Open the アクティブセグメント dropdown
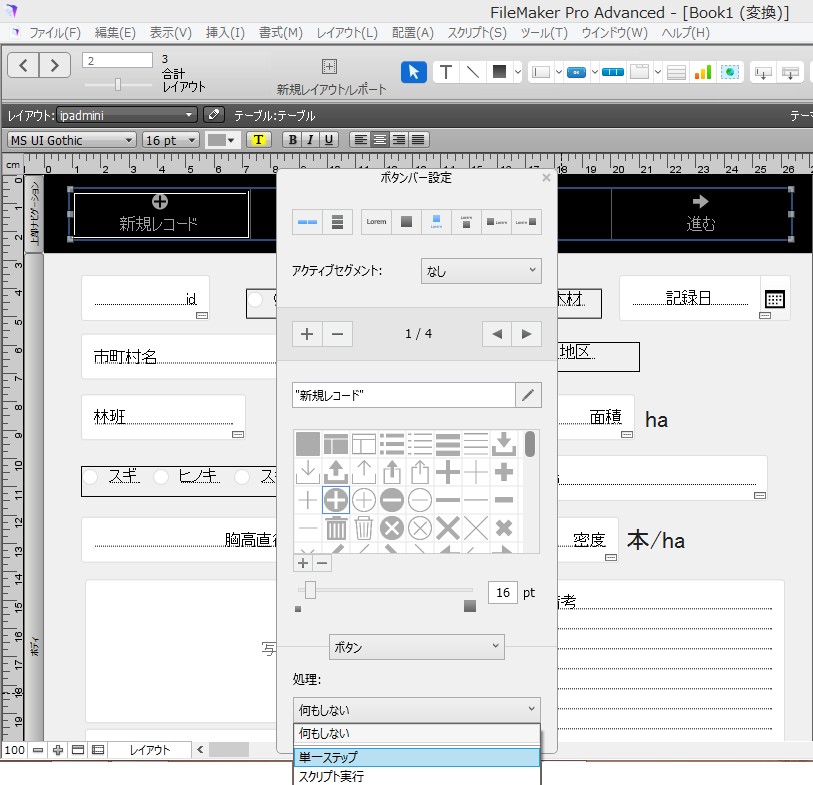 pos(481,271)
